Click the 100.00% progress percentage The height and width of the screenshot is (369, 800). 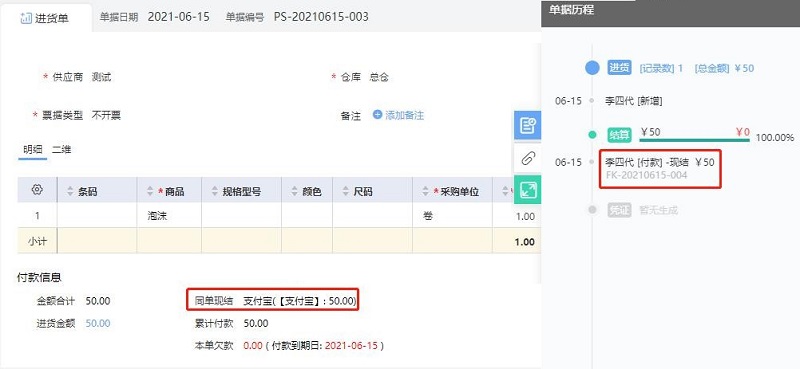point(775,137)
